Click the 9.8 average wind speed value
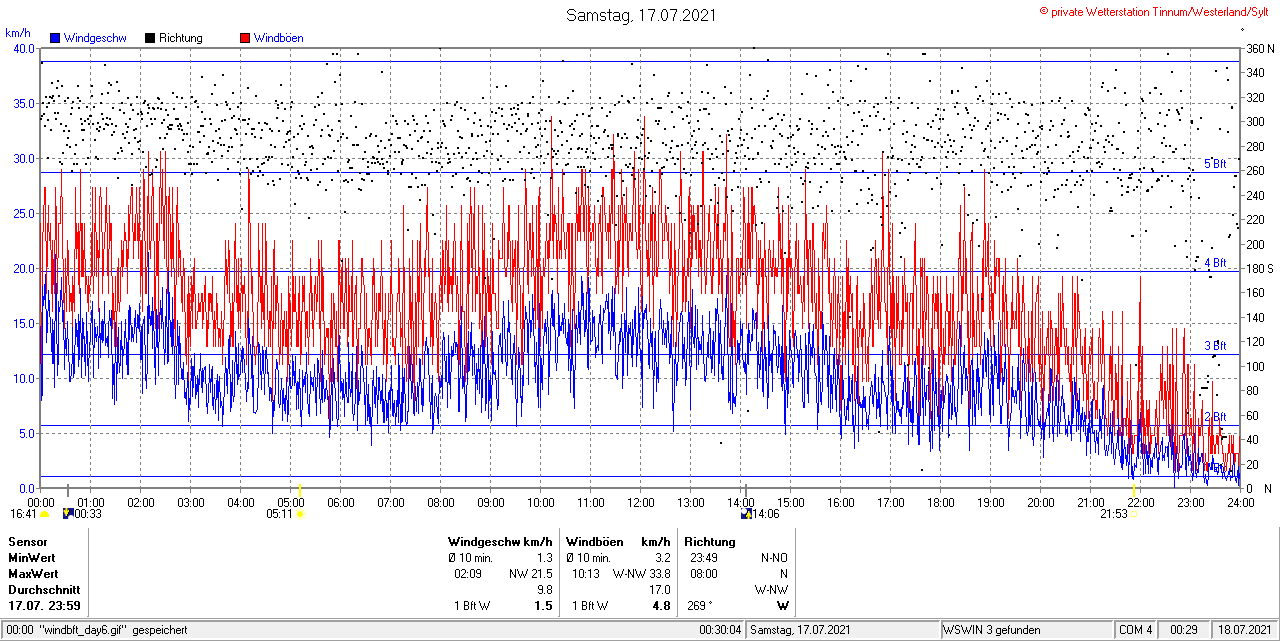This screenshot has width=1280, height=641. click(545, 590)
